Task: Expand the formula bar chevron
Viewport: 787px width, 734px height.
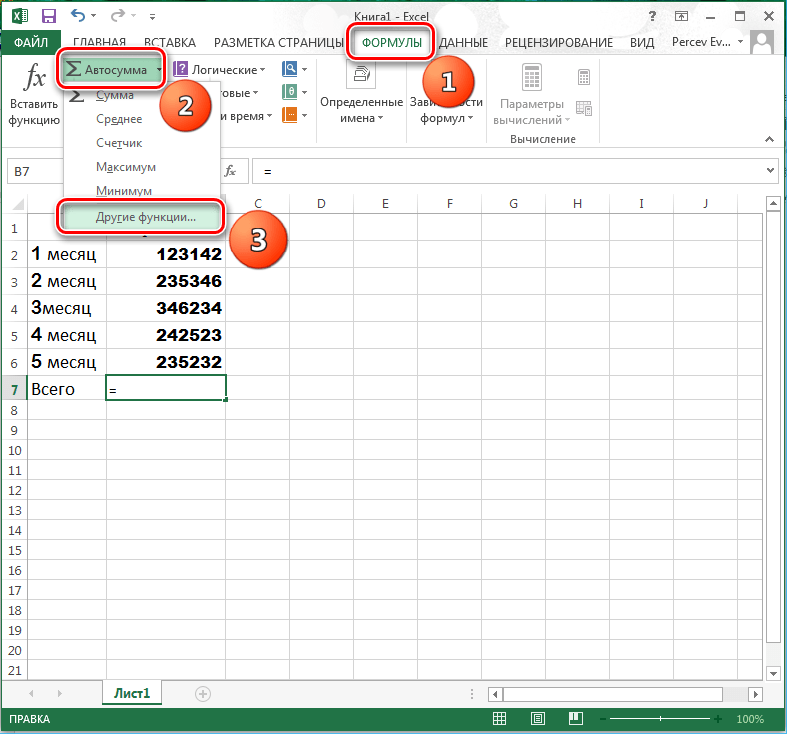Action: pyautogui.click(x=770, y=171)
